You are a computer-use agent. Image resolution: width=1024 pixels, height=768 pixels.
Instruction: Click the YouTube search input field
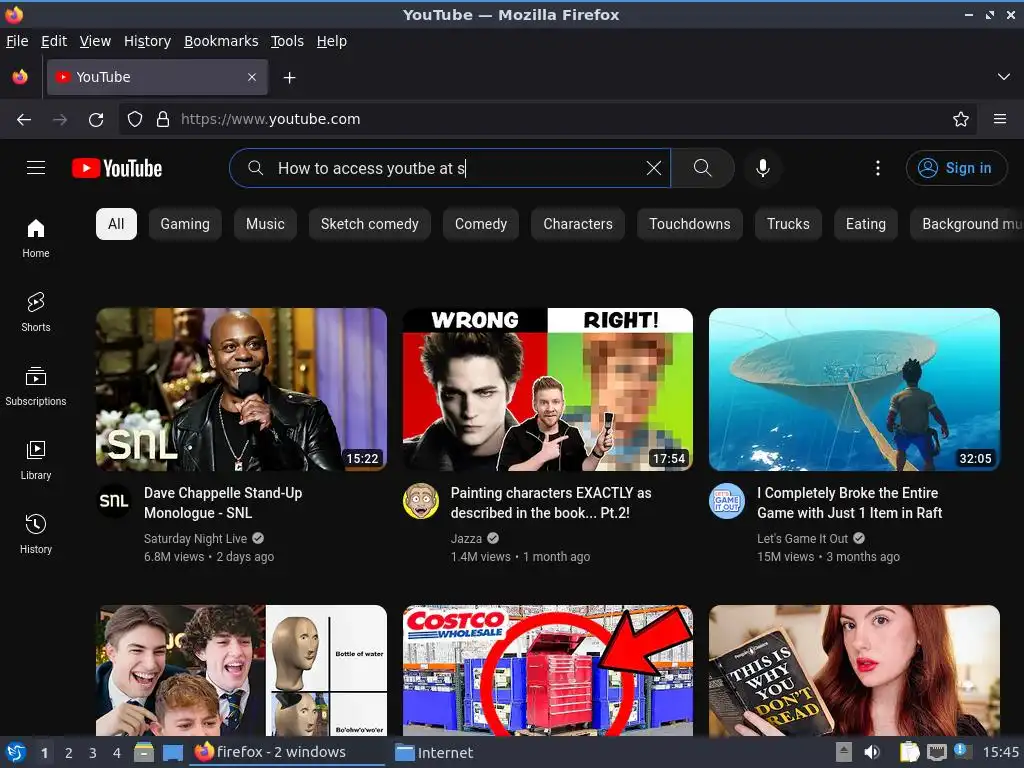[x=451, y=168]
